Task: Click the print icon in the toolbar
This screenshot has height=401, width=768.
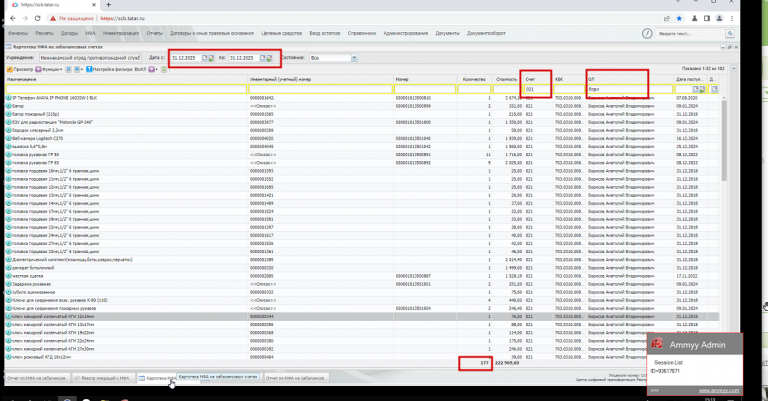Action: (77, 70)
